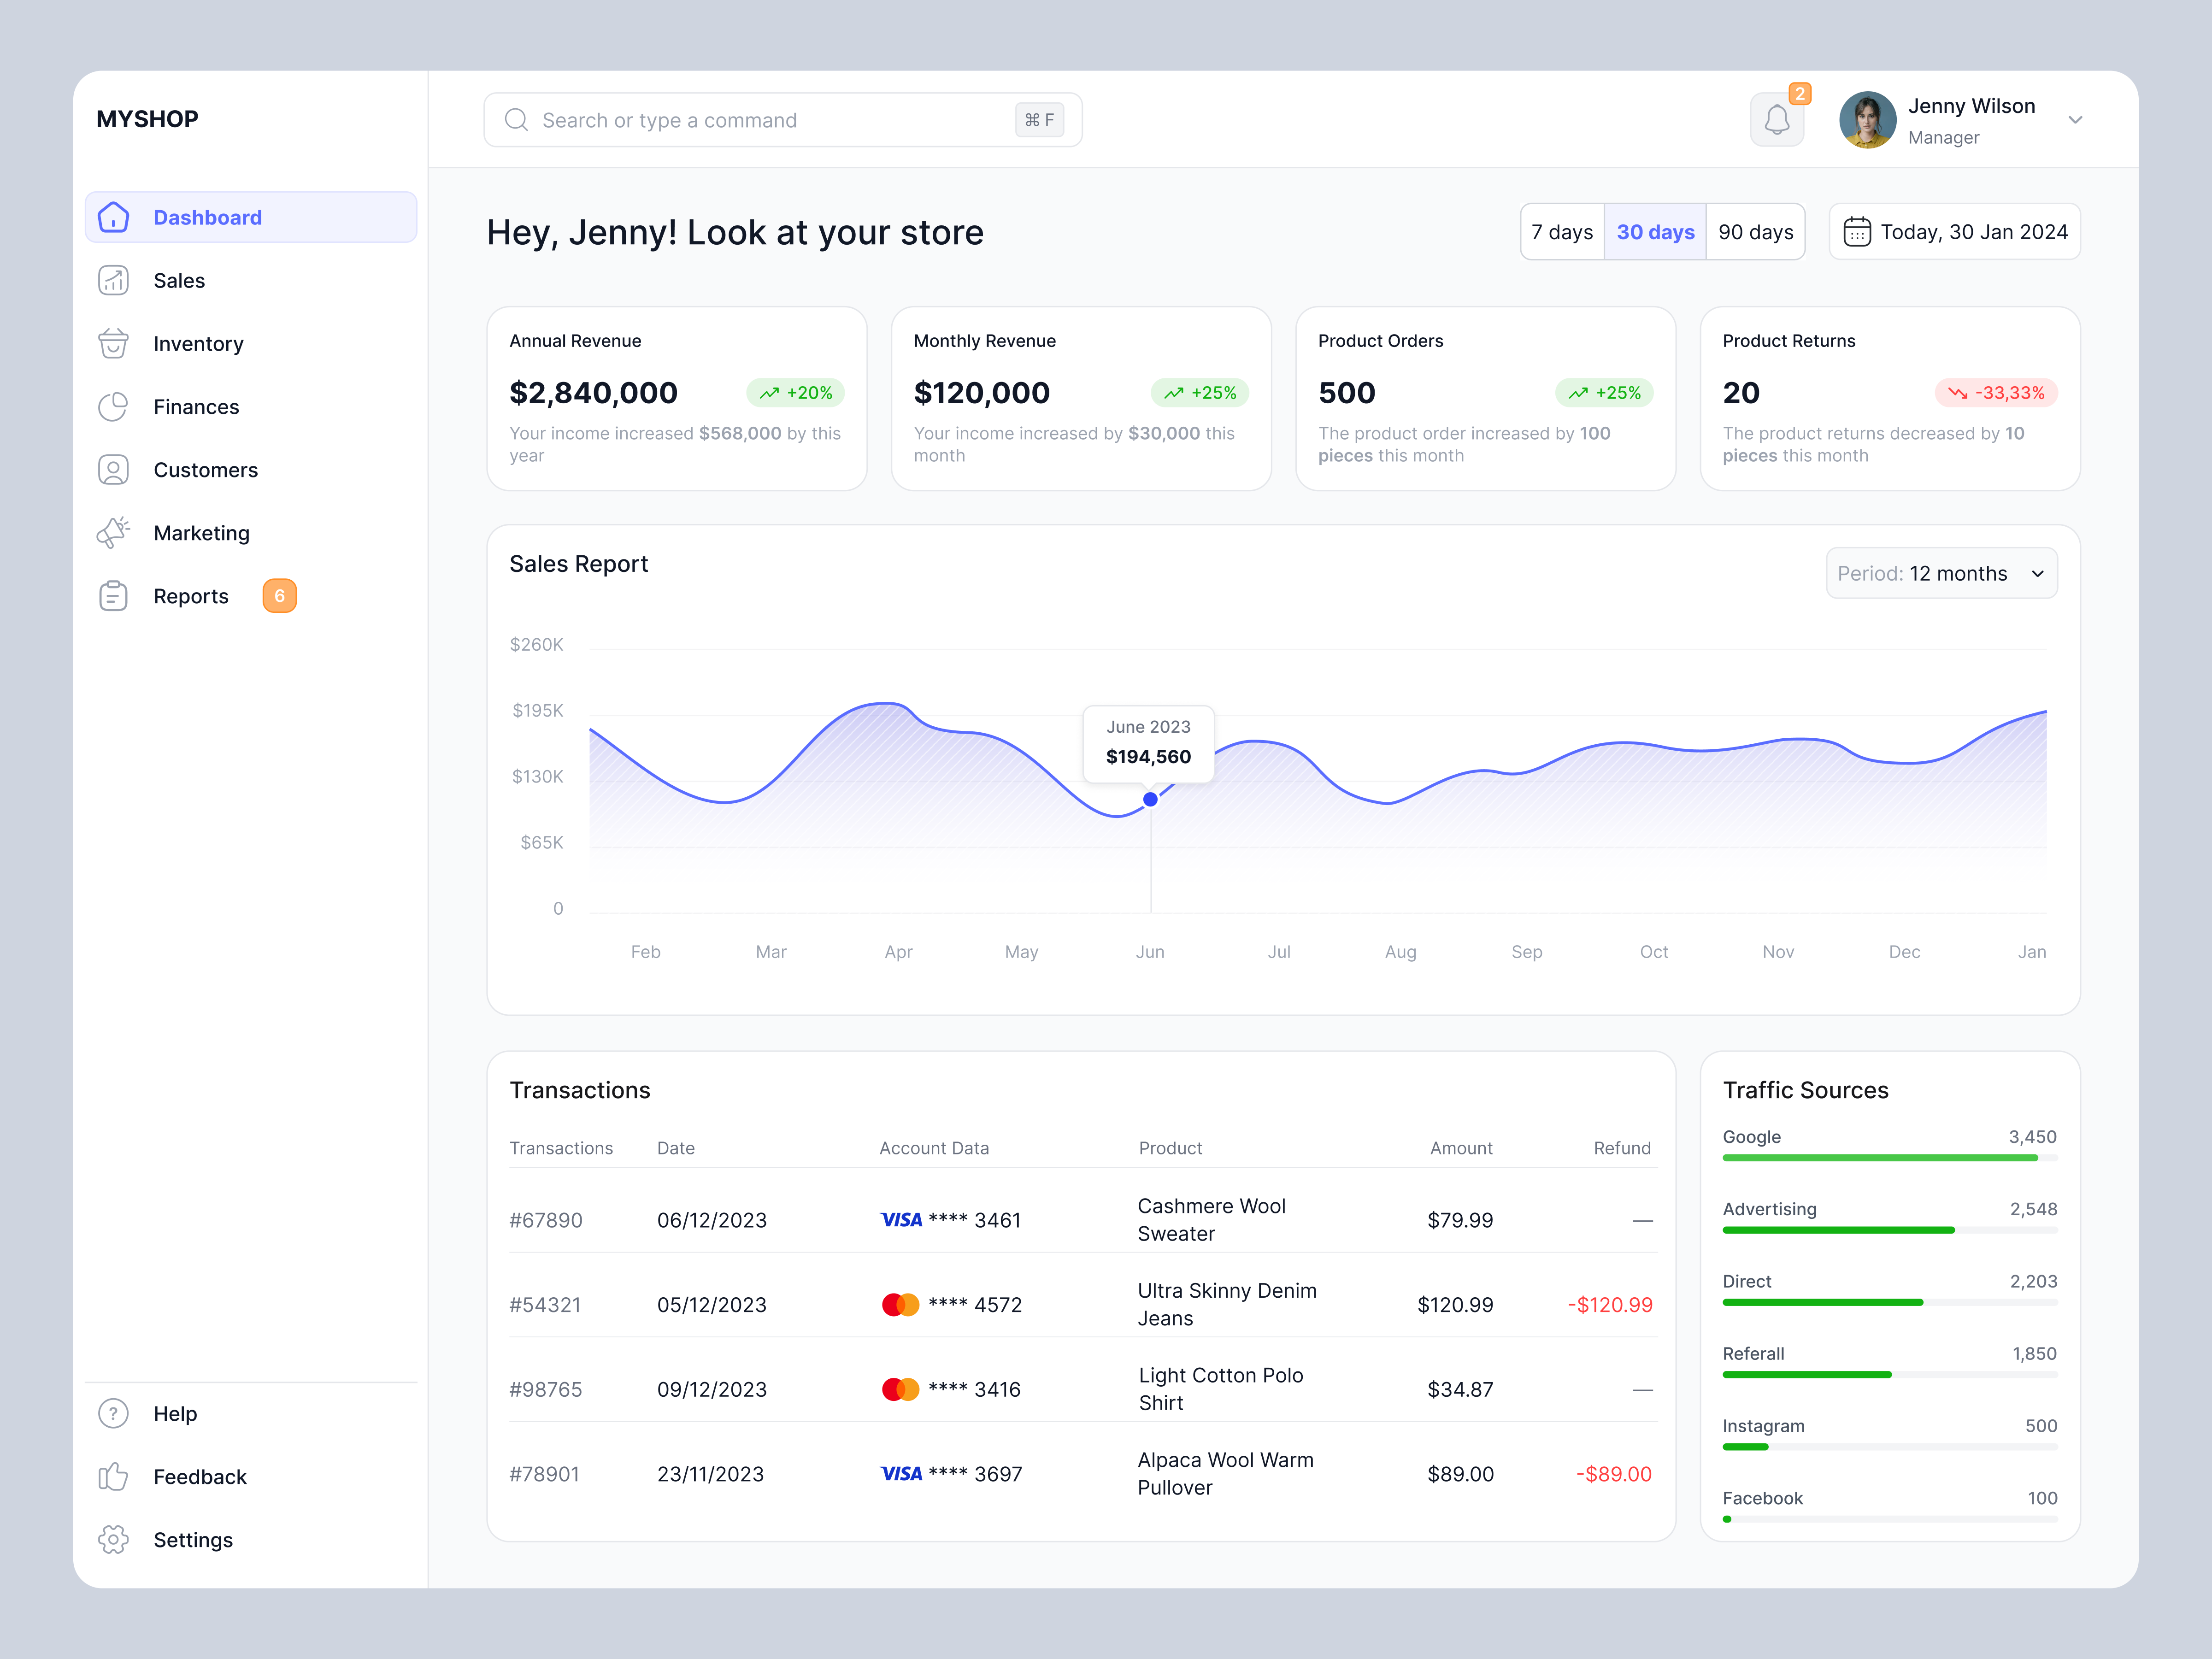Viewport: 2212px width, 1659px height.
Task: Open the date picker for Today, 30 Jan 2024
Action: point(1953,231)
